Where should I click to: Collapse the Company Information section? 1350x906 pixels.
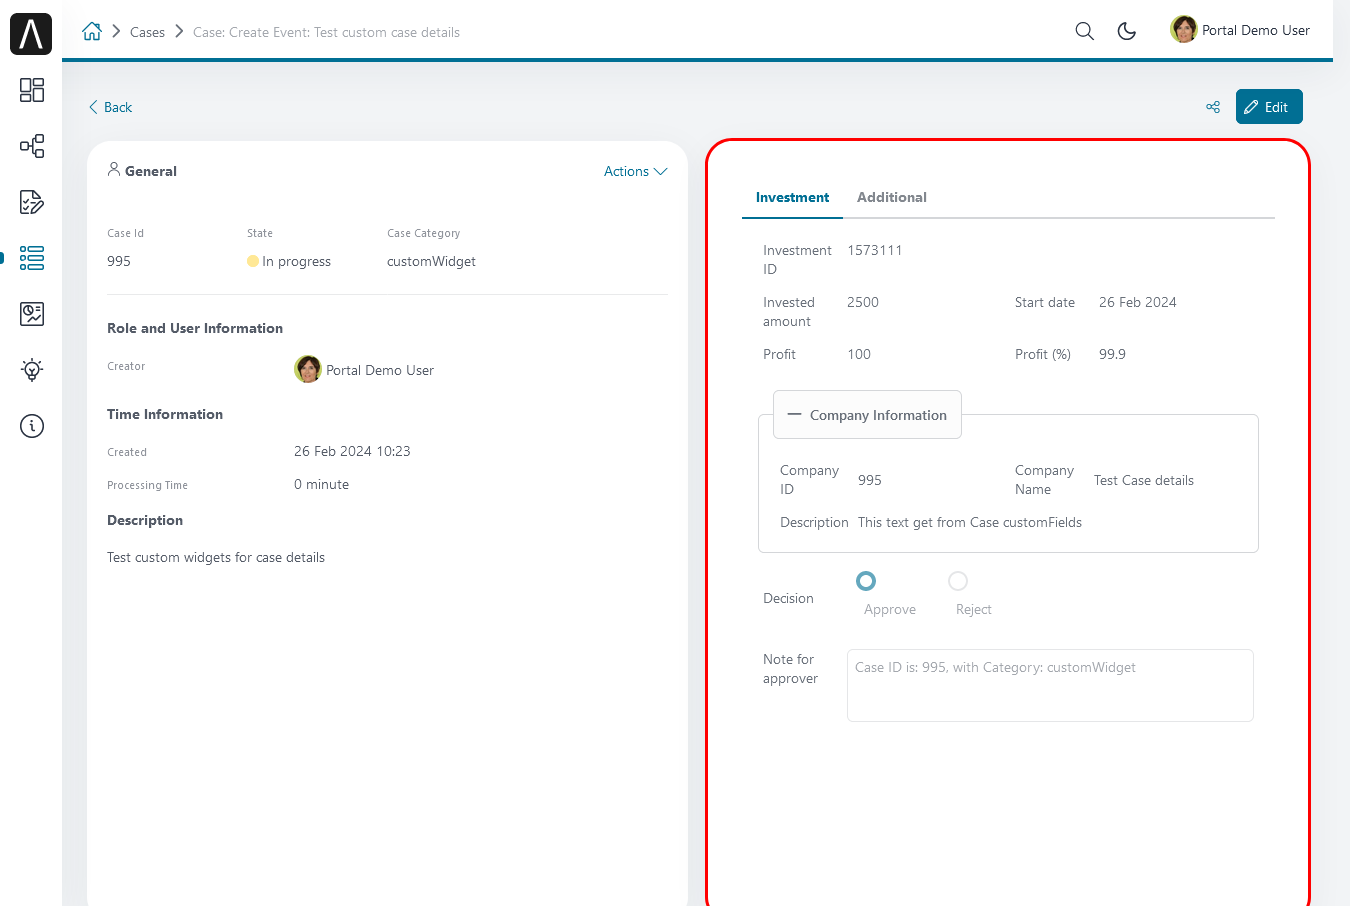point(867,415)
